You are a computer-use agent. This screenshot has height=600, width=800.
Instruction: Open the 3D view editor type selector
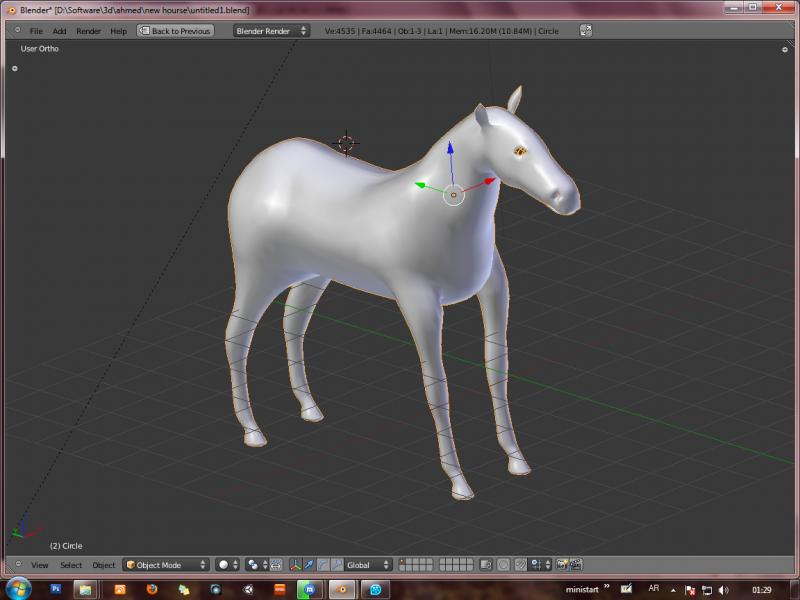pyautogui.click(x=18, y=564)
